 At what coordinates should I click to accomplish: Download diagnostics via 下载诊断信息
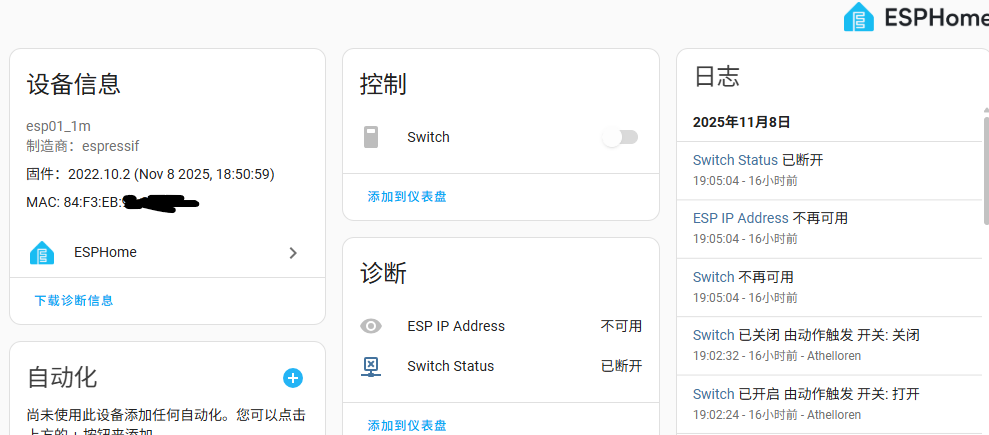coord(74,301)
